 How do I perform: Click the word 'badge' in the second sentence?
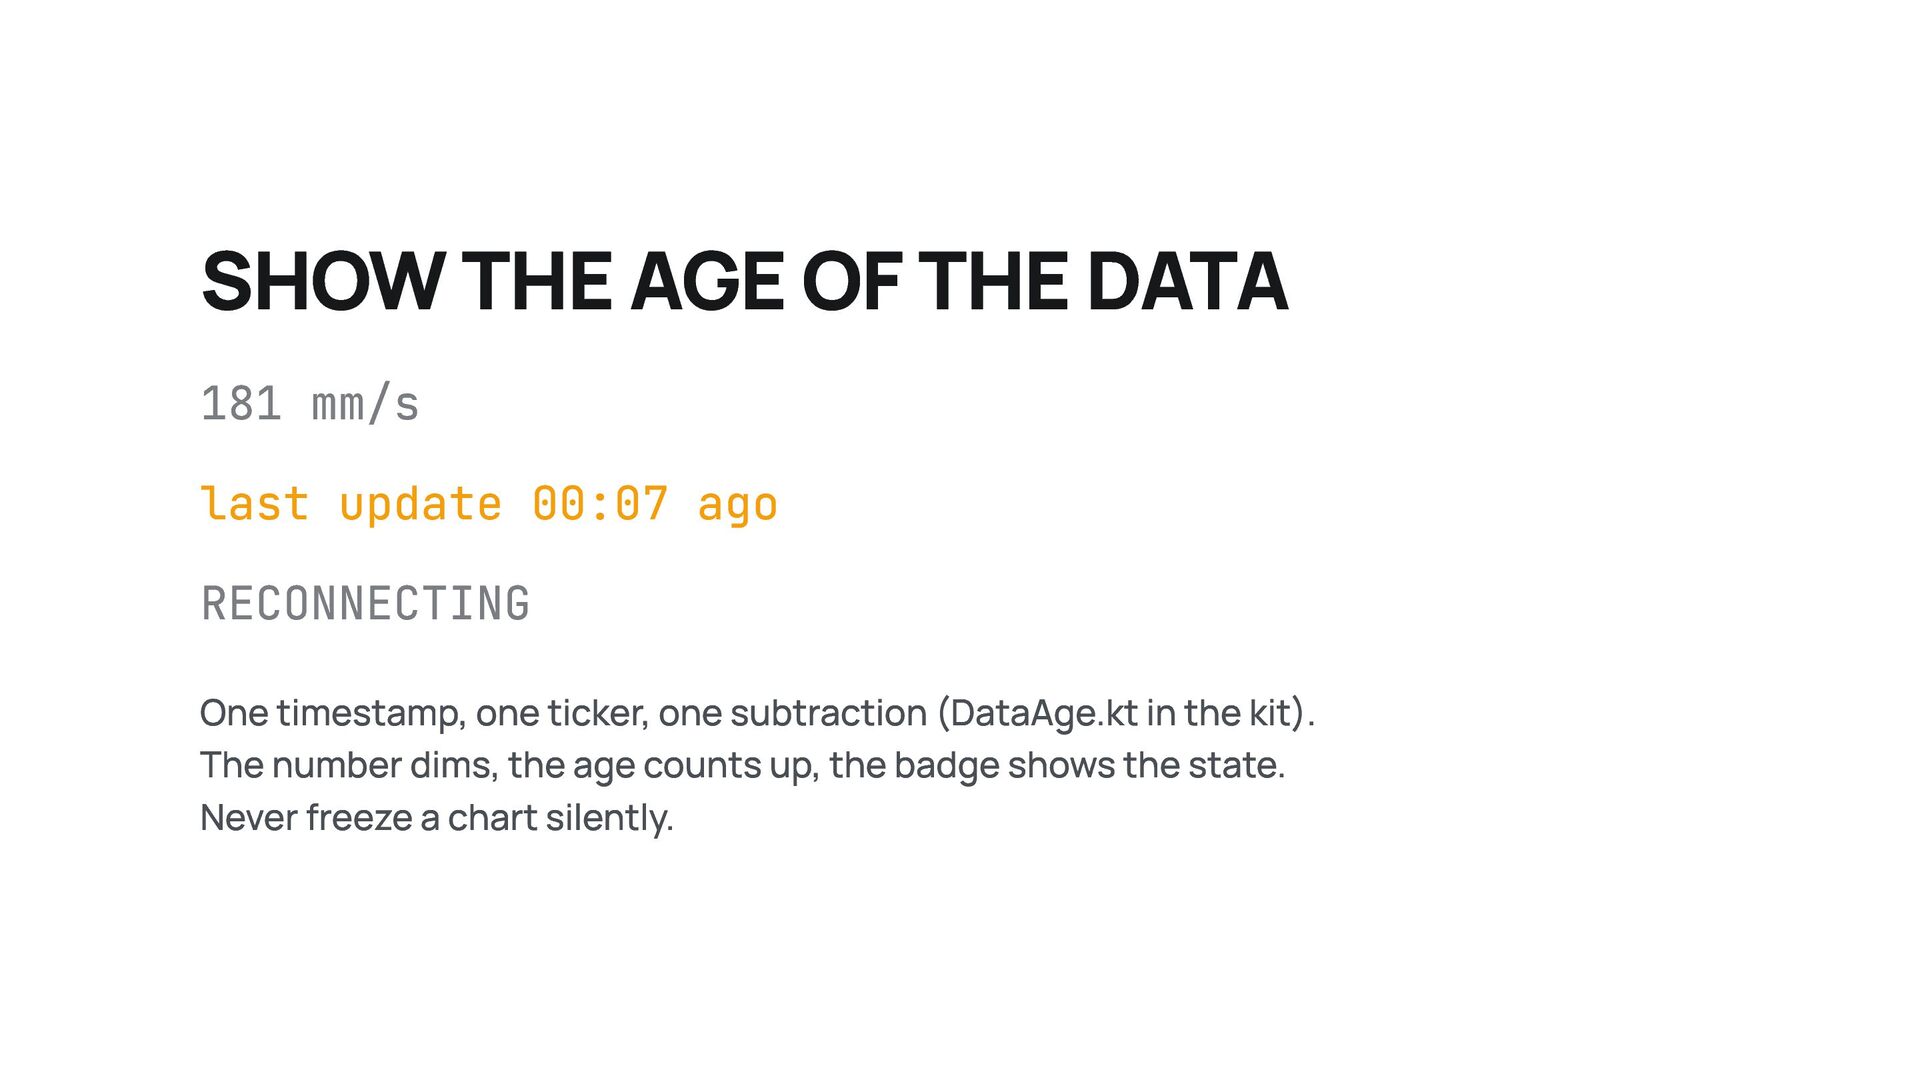[x=946, y=766]
